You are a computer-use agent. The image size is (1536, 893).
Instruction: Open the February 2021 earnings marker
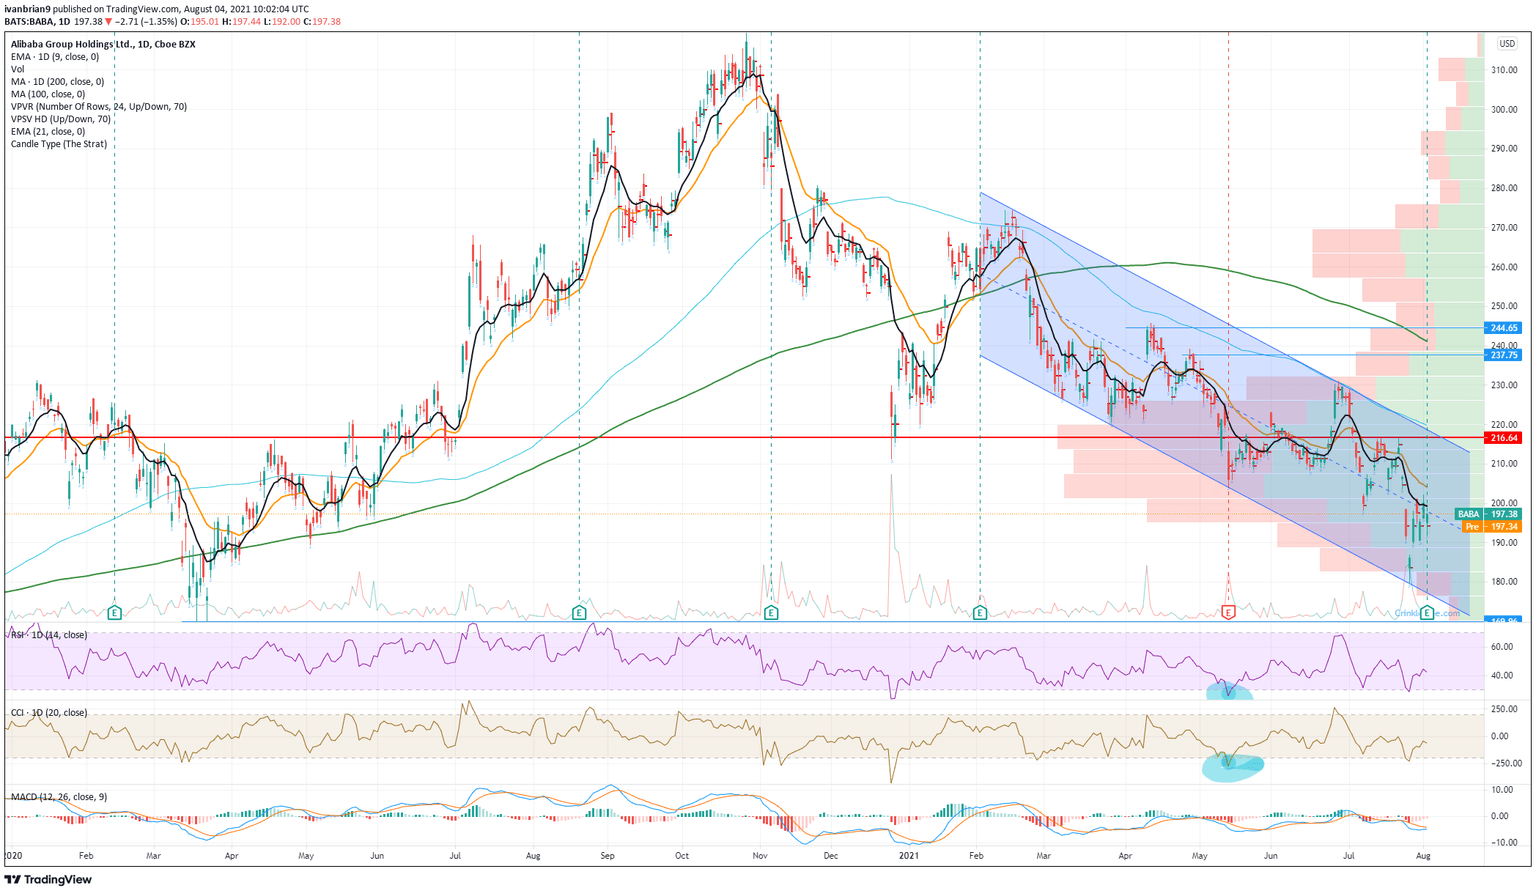click(x=980, y=611)
